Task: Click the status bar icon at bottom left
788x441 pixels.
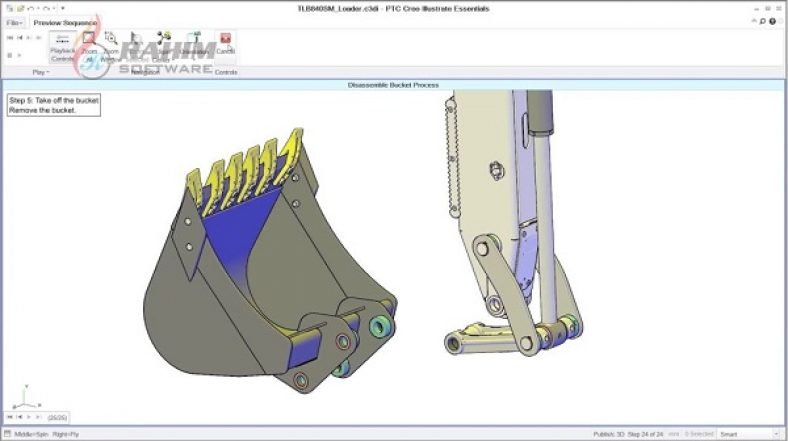Action: coord(7,433)
